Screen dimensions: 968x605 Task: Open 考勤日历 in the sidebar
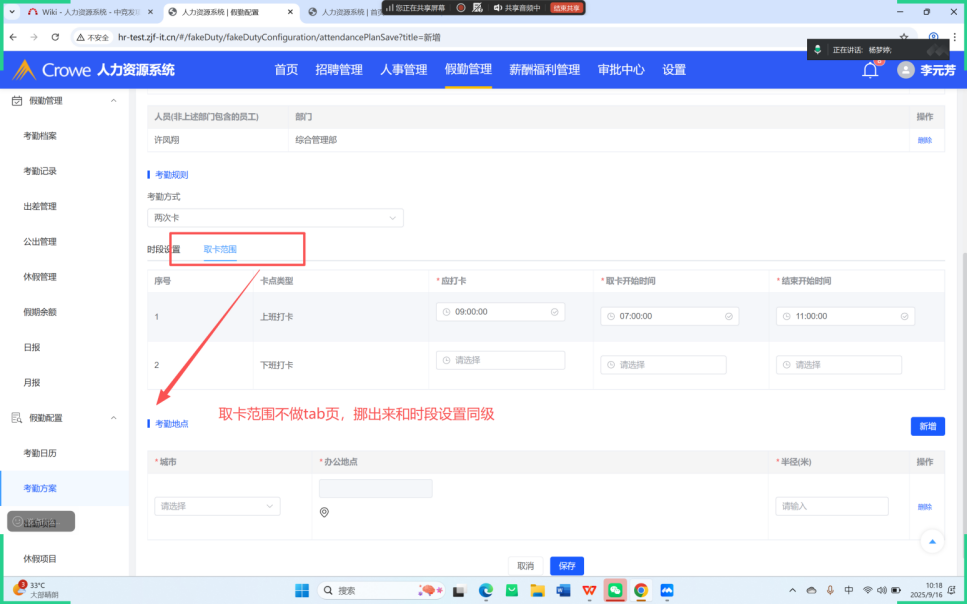click(x=40, y=453)
